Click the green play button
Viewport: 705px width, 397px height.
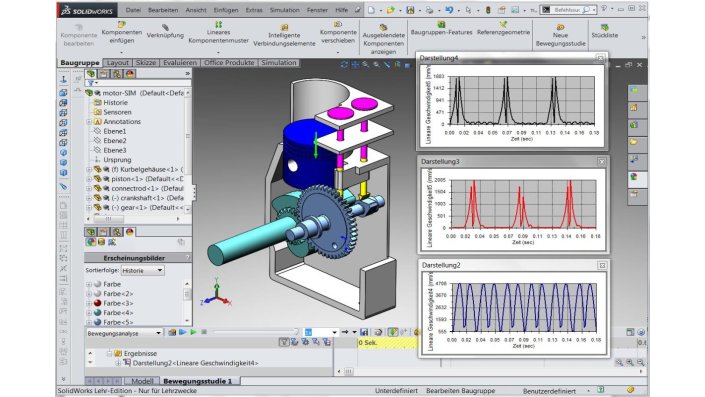pos(193,332)
